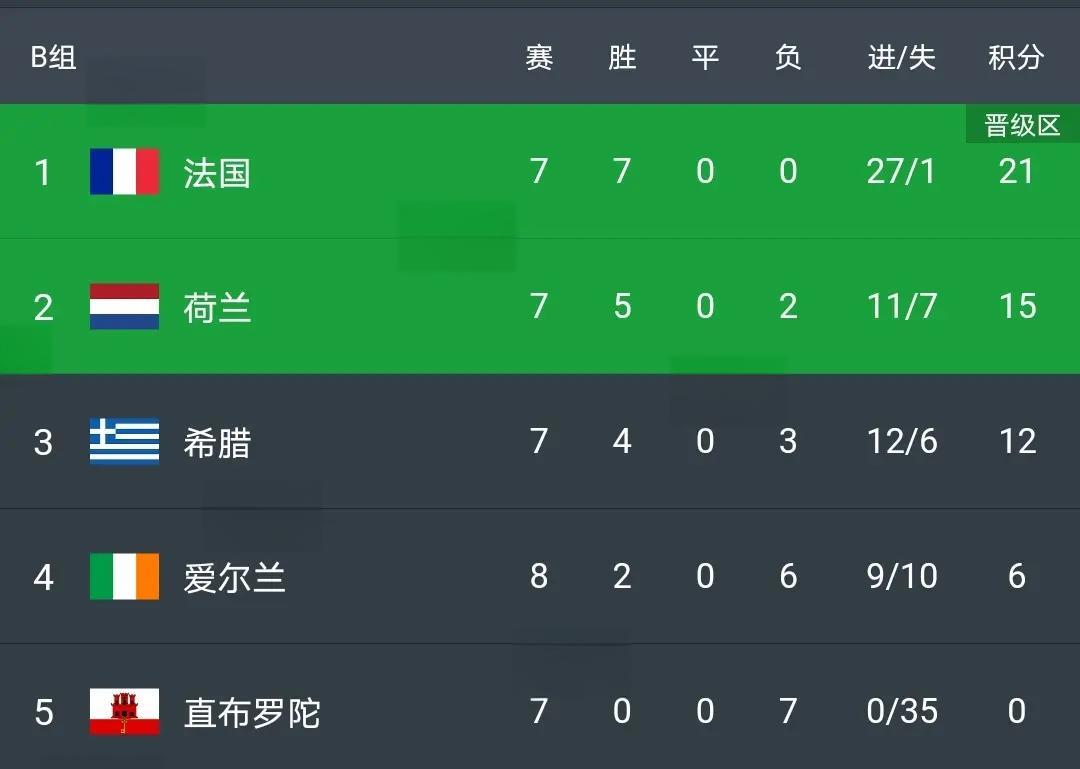
Task: Click the Greece flag icon
Action: [124, 441]
